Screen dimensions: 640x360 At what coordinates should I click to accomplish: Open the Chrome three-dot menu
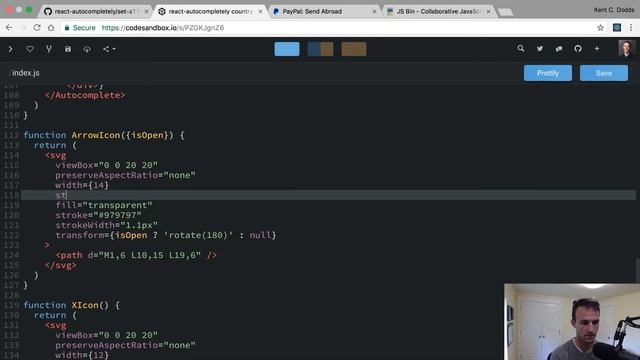pos(631,28)
